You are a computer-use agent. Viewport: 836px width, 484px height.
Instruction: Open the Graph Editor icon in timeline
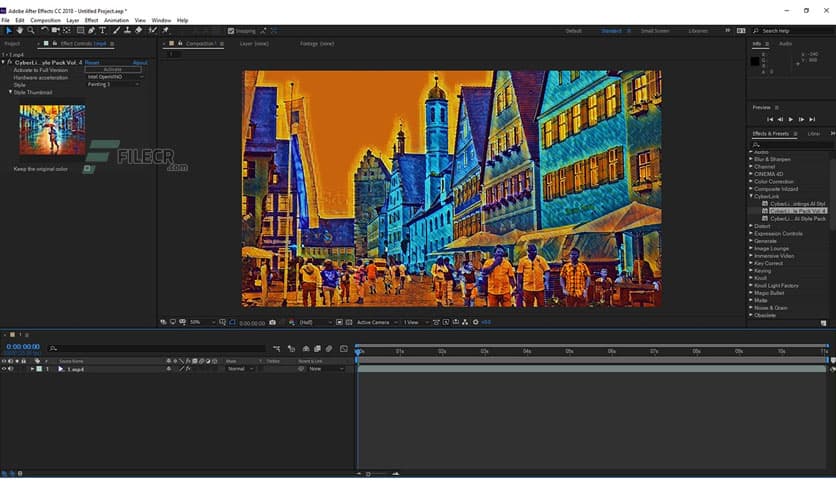tap(344, 349)
